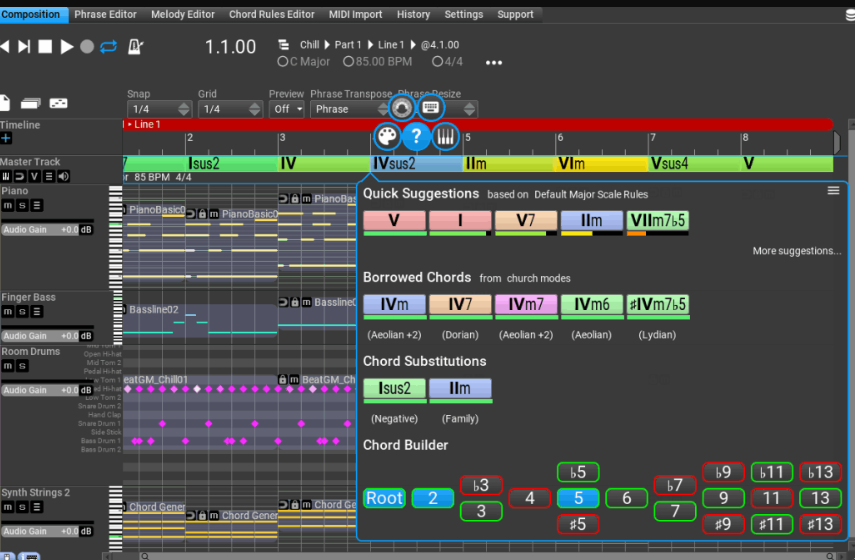The height and width of the screenshot is (560, 855).
Task: Toggle the metronome icon
Action: [x=135, y=47]
